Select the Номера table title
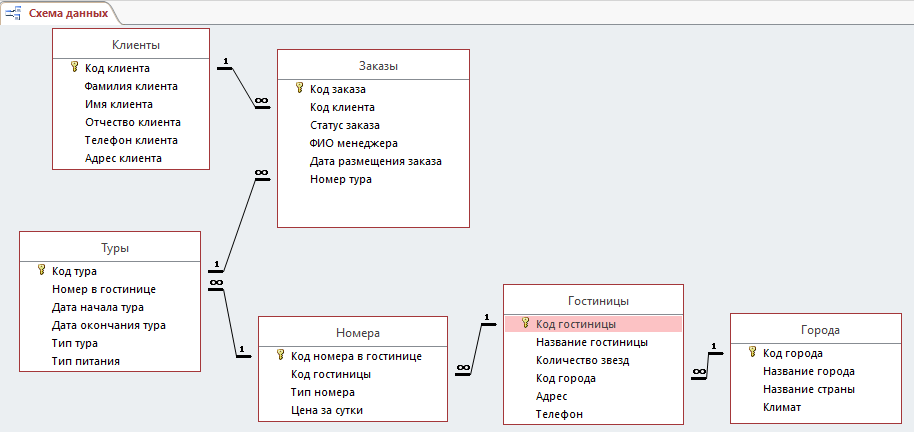Image resolution: width=914 pixels, height=432 pixels. click(x=358, y=333)
